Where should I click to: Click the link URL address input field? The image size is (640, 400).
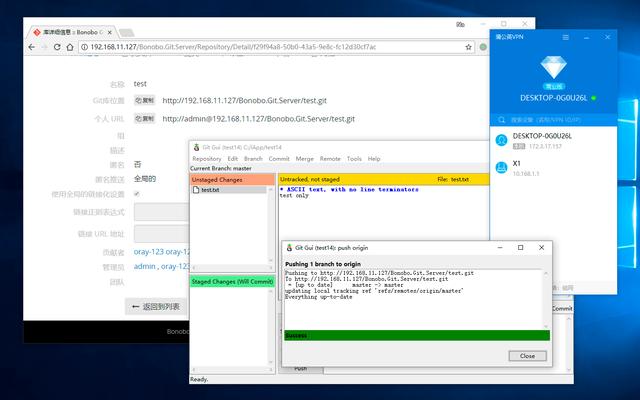click(162, 234)
